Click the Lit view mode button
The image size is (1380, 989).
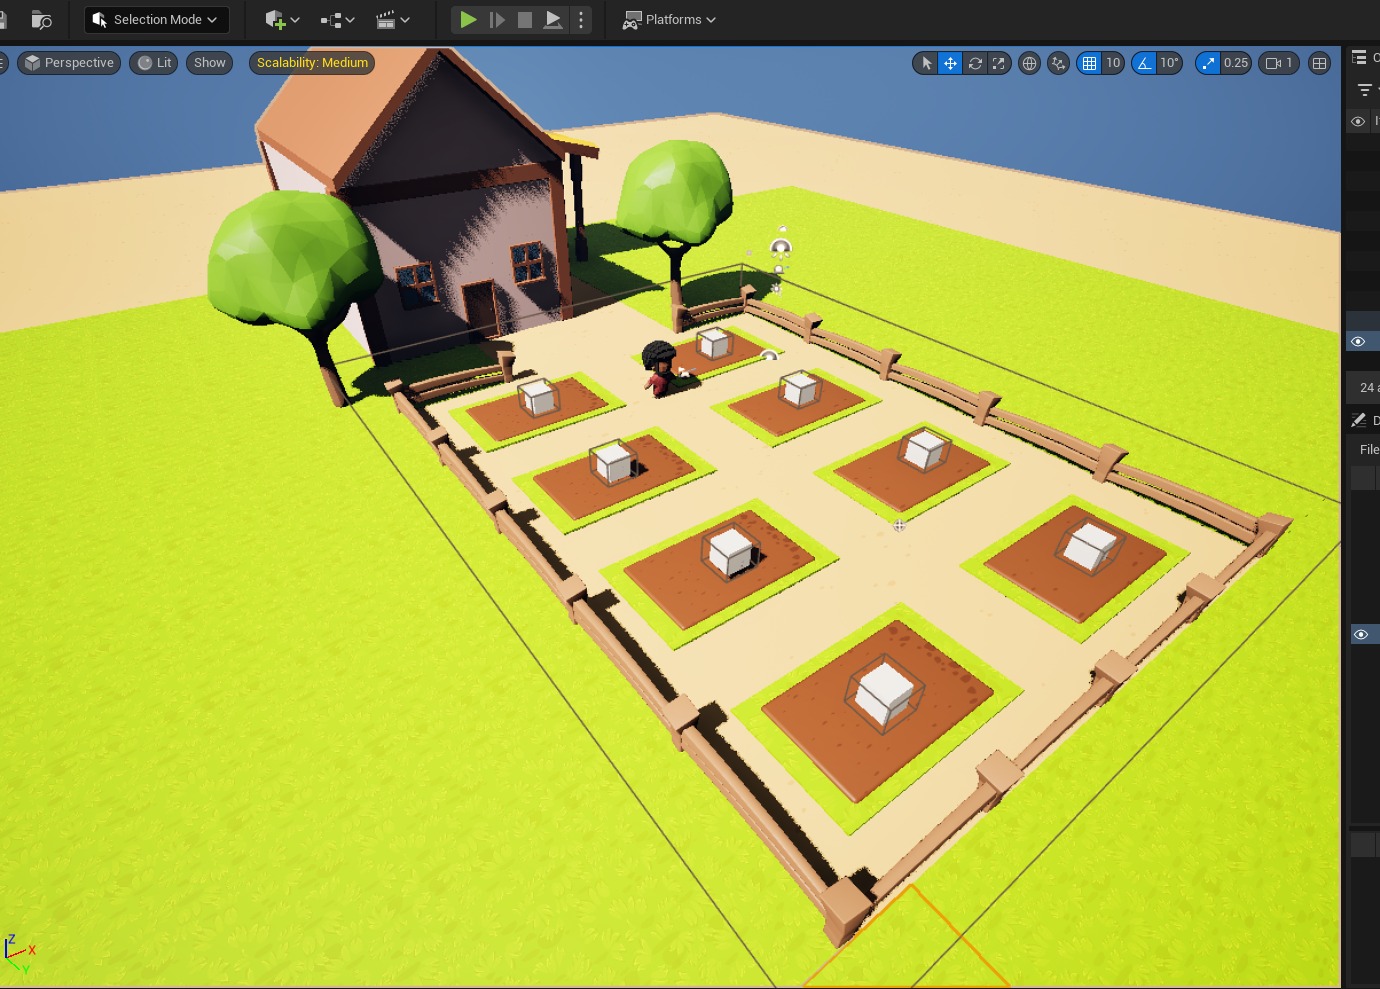click(154, 63)
